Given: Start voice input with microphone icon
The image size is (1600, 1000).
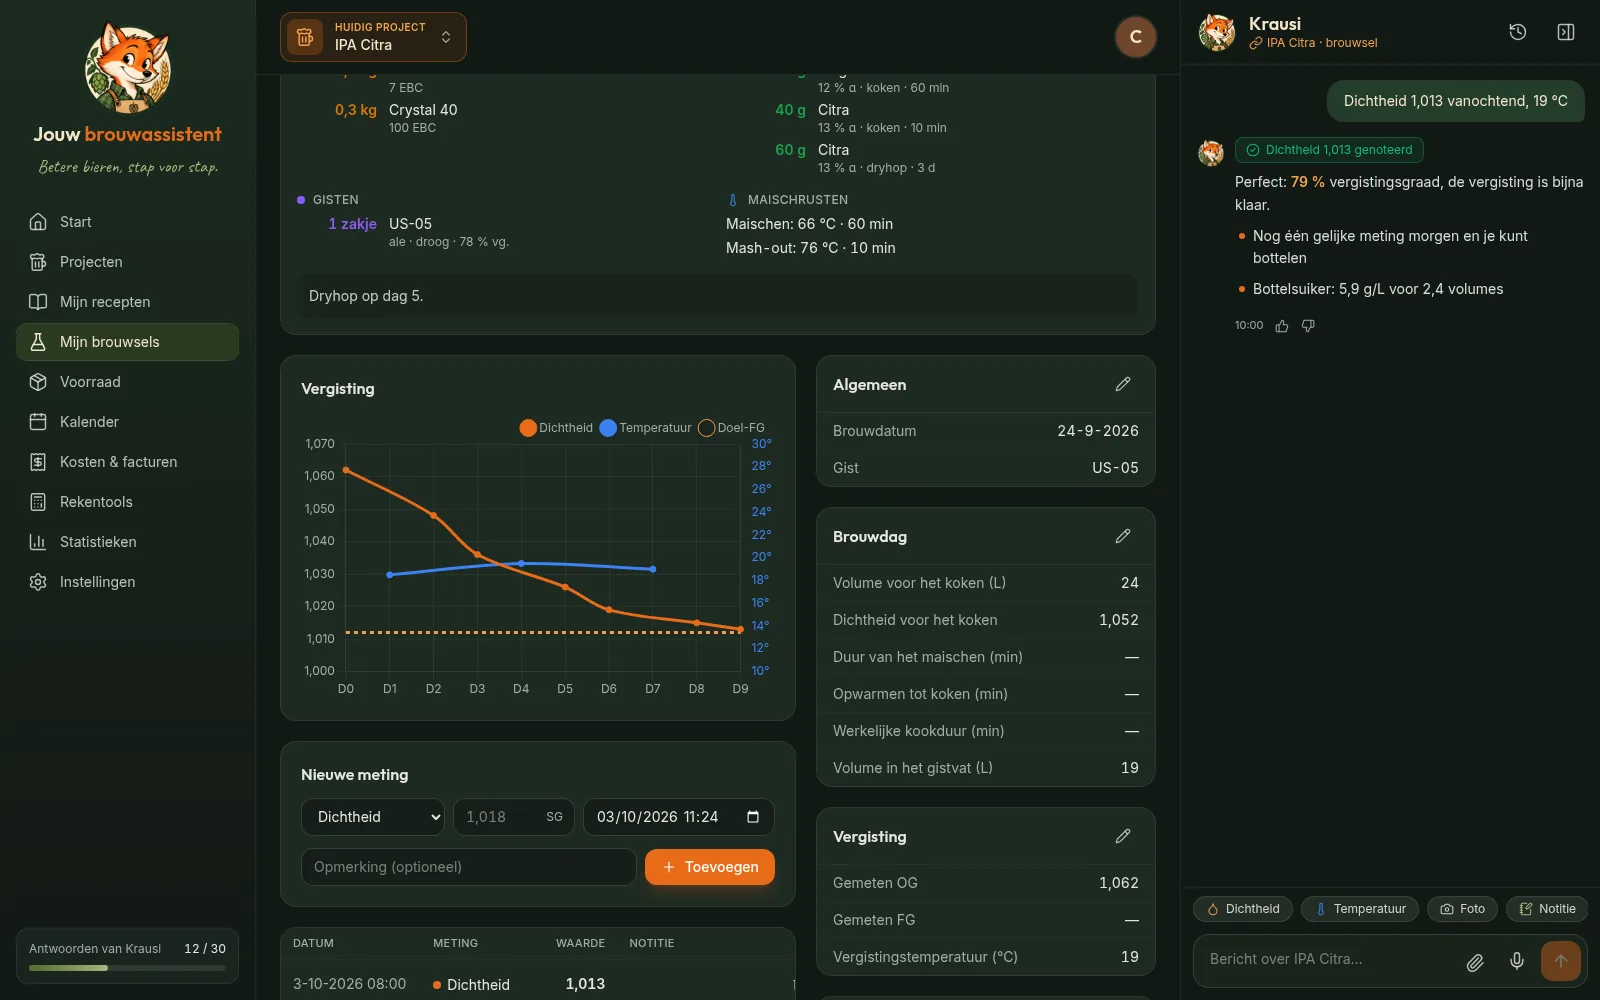Looking at the screenshot, I should [1517, 962].
